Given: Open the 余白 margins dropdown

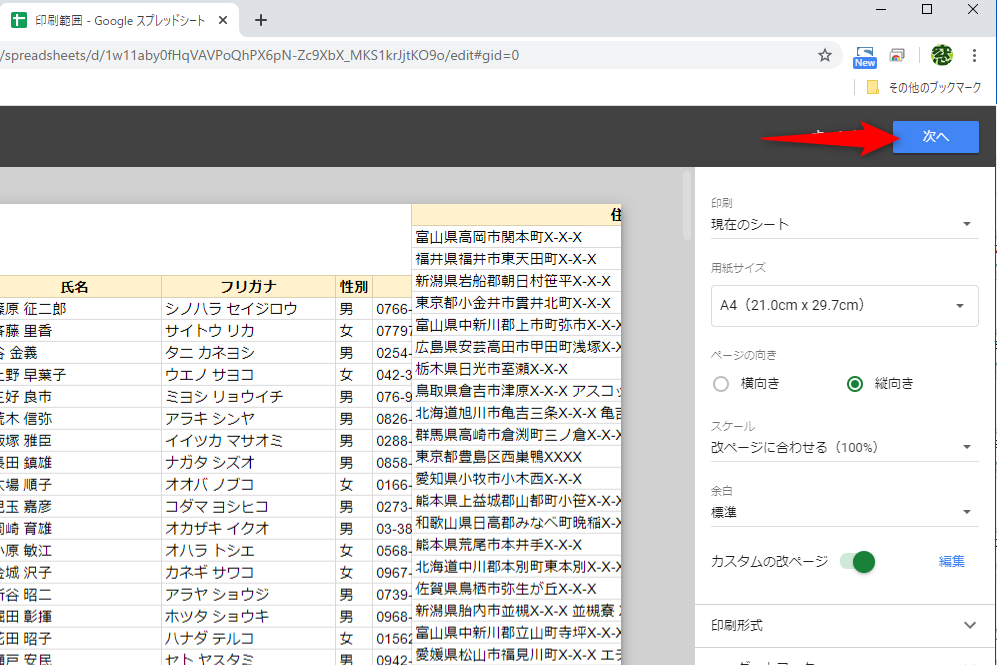Looking at the screenshot, I should (x=844, y=513).
